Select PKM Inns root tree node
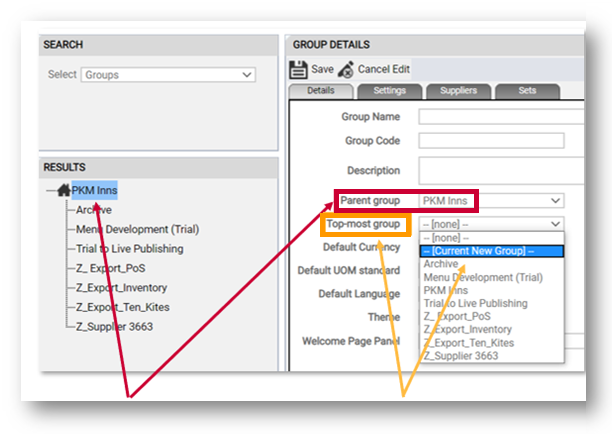This screenshot has height=434, width=612. point(94,190)
